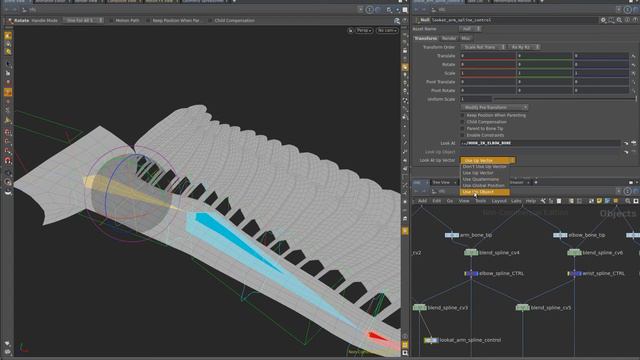This screenshot has height=360, width=640.
Task: Click the viewport lock camera icon beside Persp
Action: 351,30
